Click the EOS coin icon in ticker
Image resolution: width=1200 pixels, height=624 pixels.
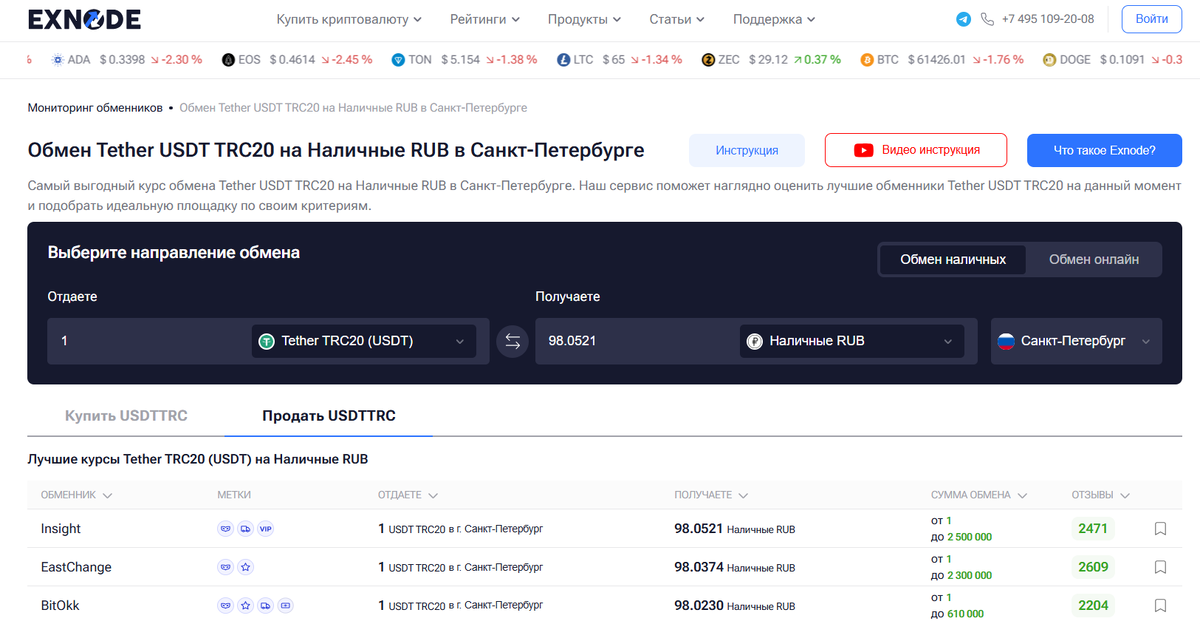[x=228, y=60]
